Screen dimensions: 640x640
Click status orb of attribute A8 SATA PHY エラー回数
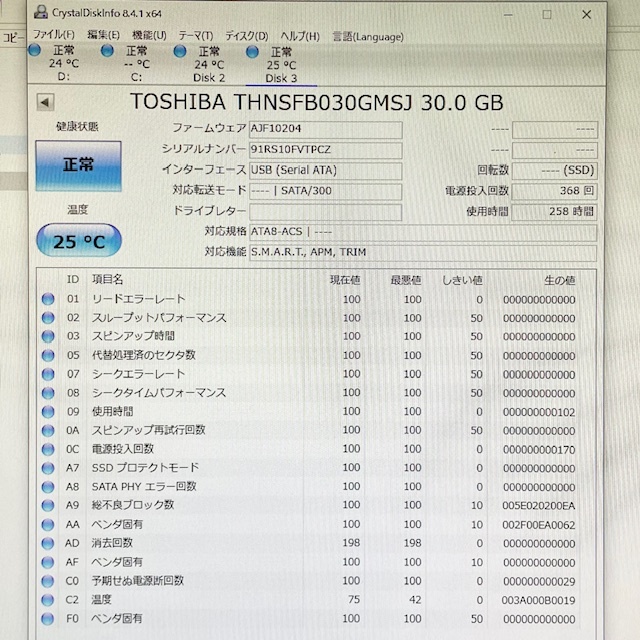pyautogui.click(x=48, y=487)
